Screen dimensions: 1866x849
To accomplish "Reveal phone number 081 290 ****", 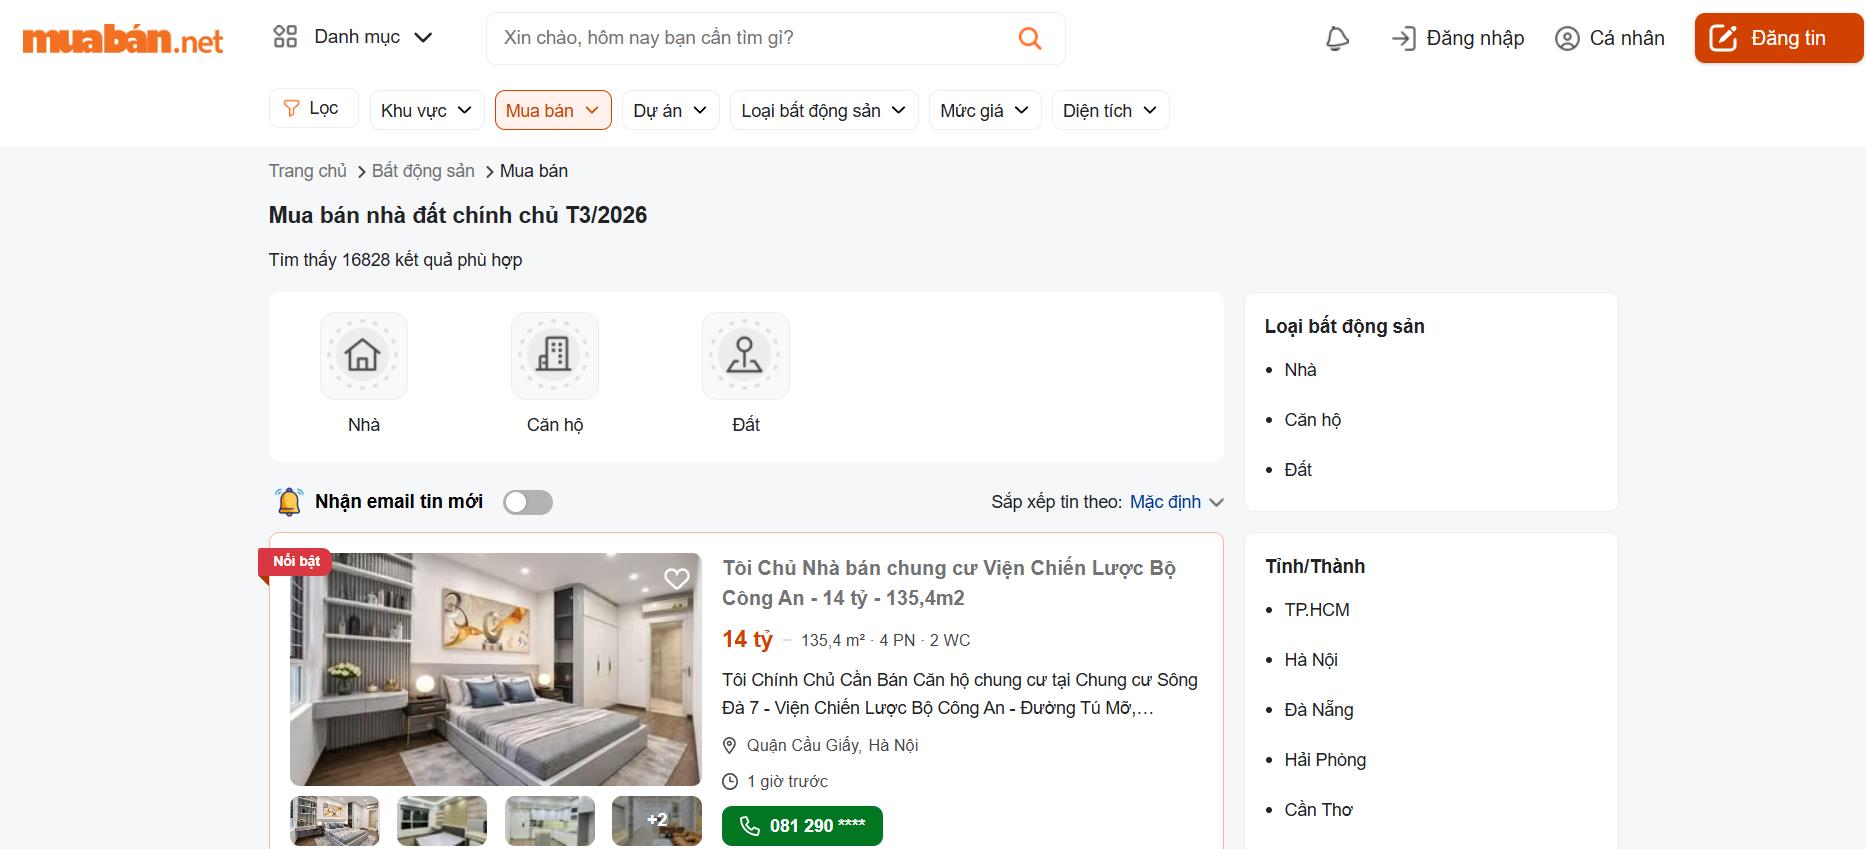I will tap(802, 825).
